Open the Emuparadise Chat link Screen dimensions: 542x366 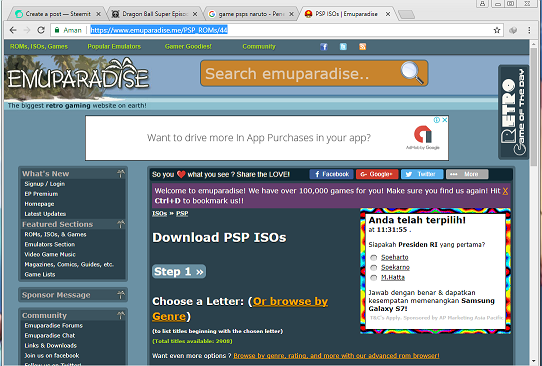[50, 336]
